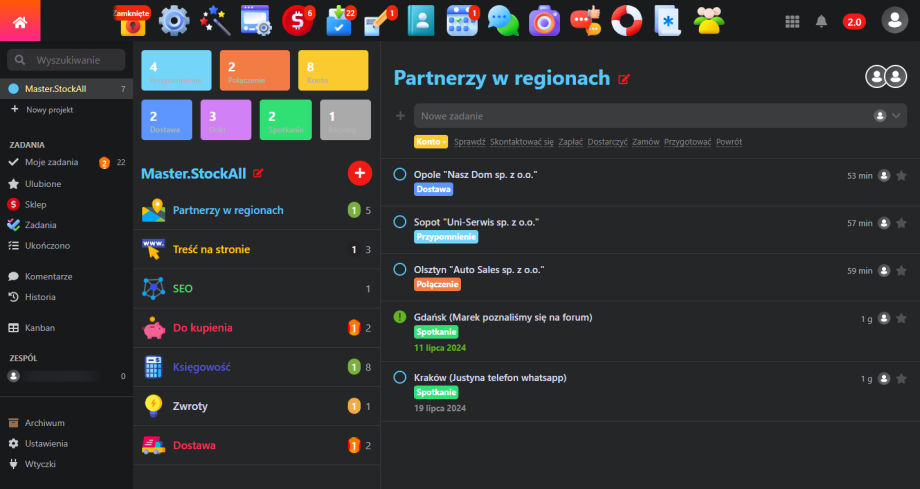Click the red home button
Viewport: 920px width, 489px height.
pos(20,21)
